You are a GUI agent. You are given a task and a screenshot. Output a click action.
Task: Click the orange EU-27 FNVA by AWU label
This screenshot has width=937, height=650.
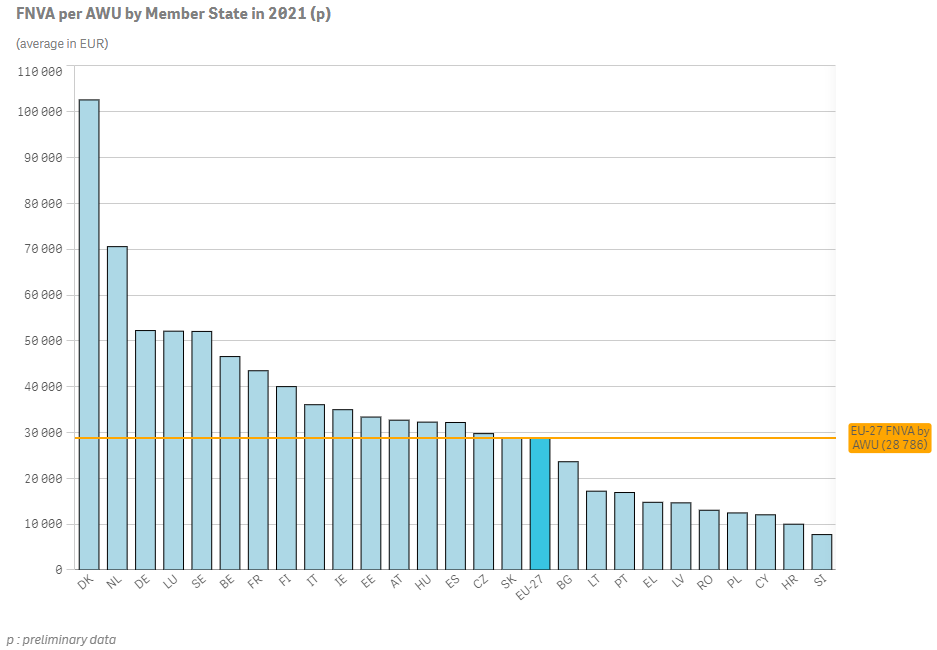click(x=889, y=438)
